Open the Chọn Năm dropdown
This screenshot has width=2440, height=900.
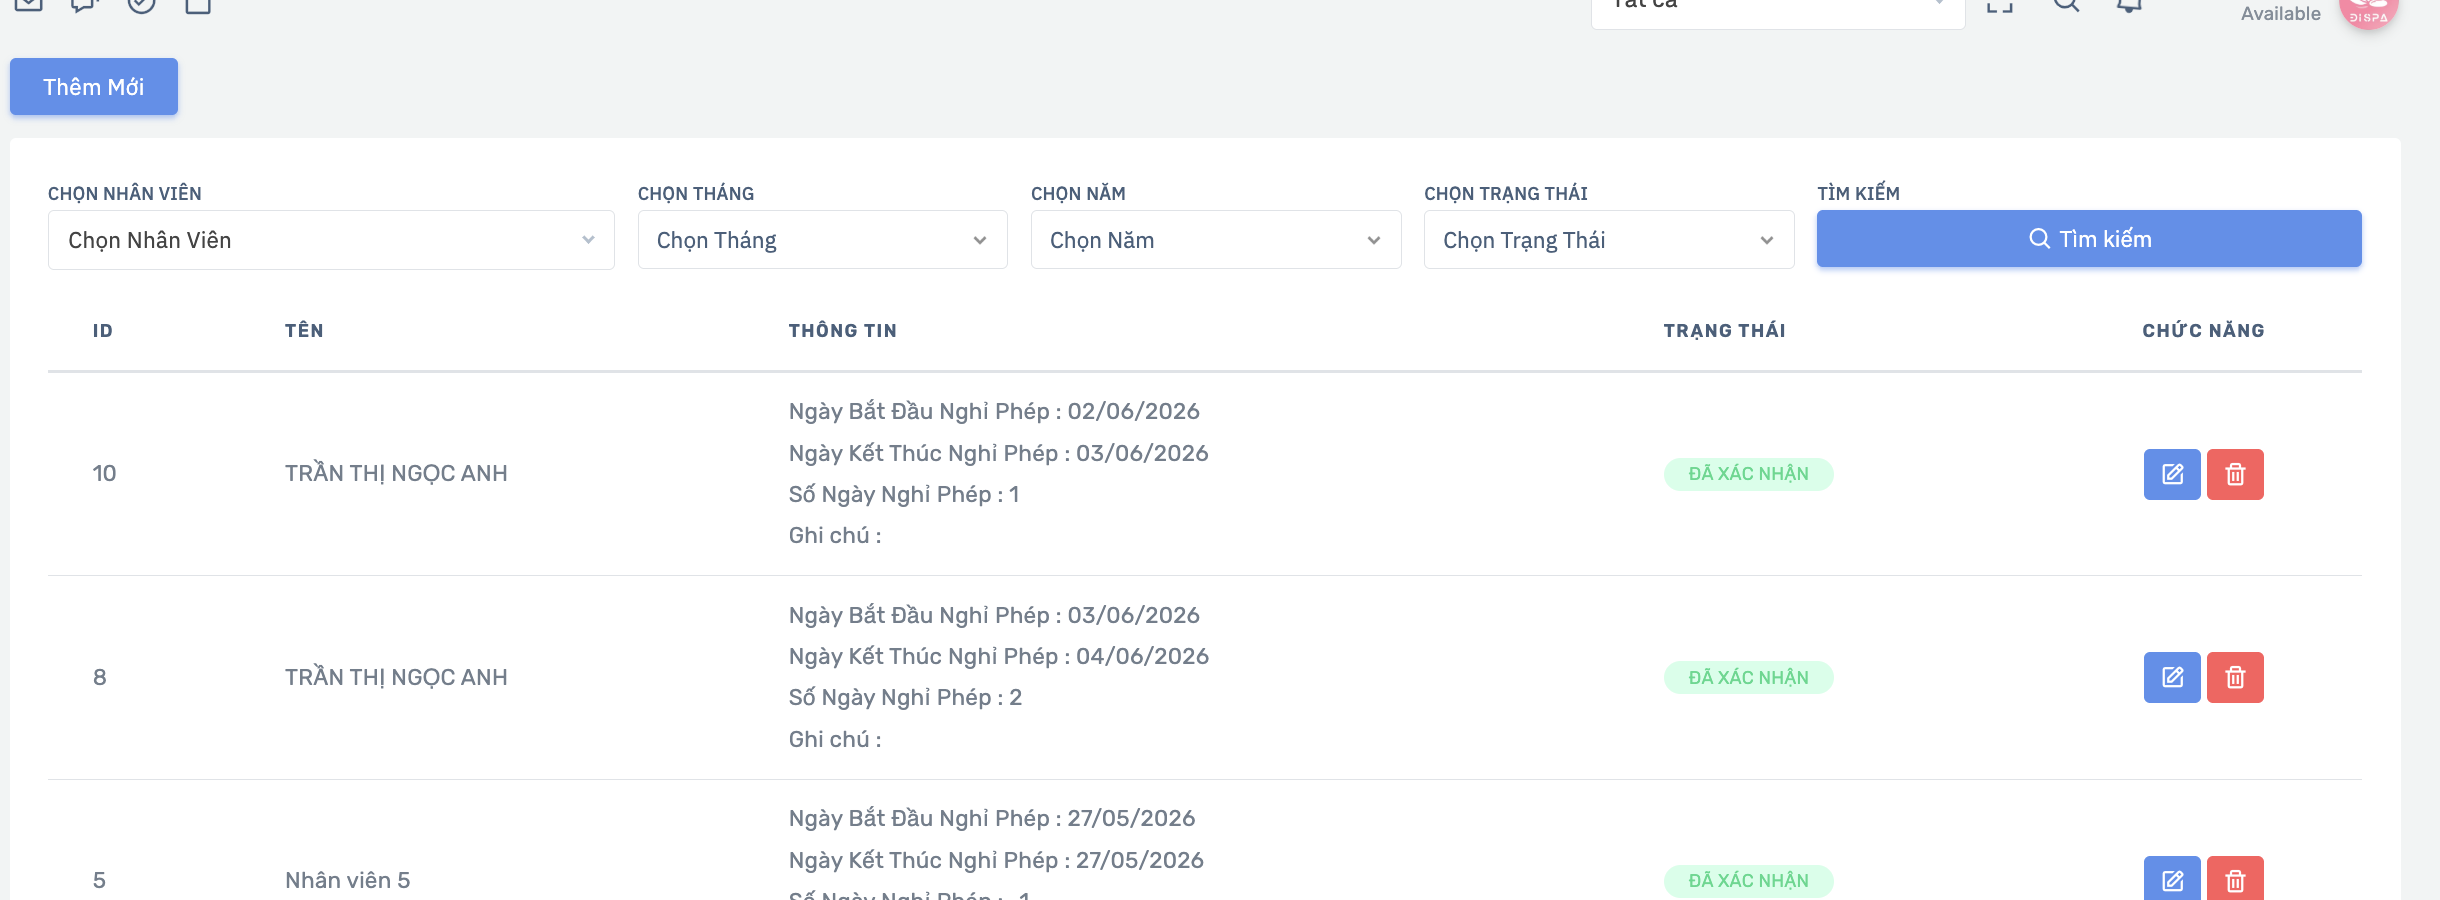[x=1216, y=240]
